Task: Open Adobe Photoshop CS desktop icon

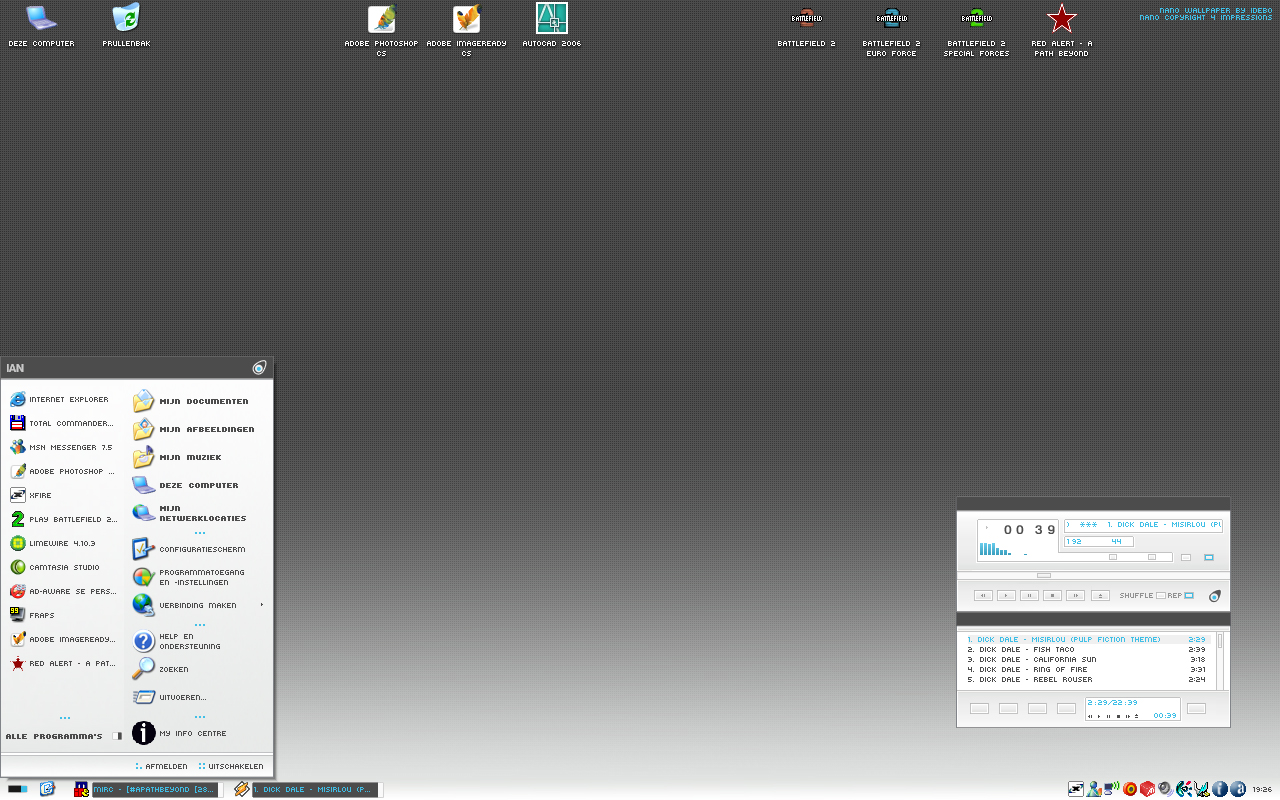Action: 381,20
